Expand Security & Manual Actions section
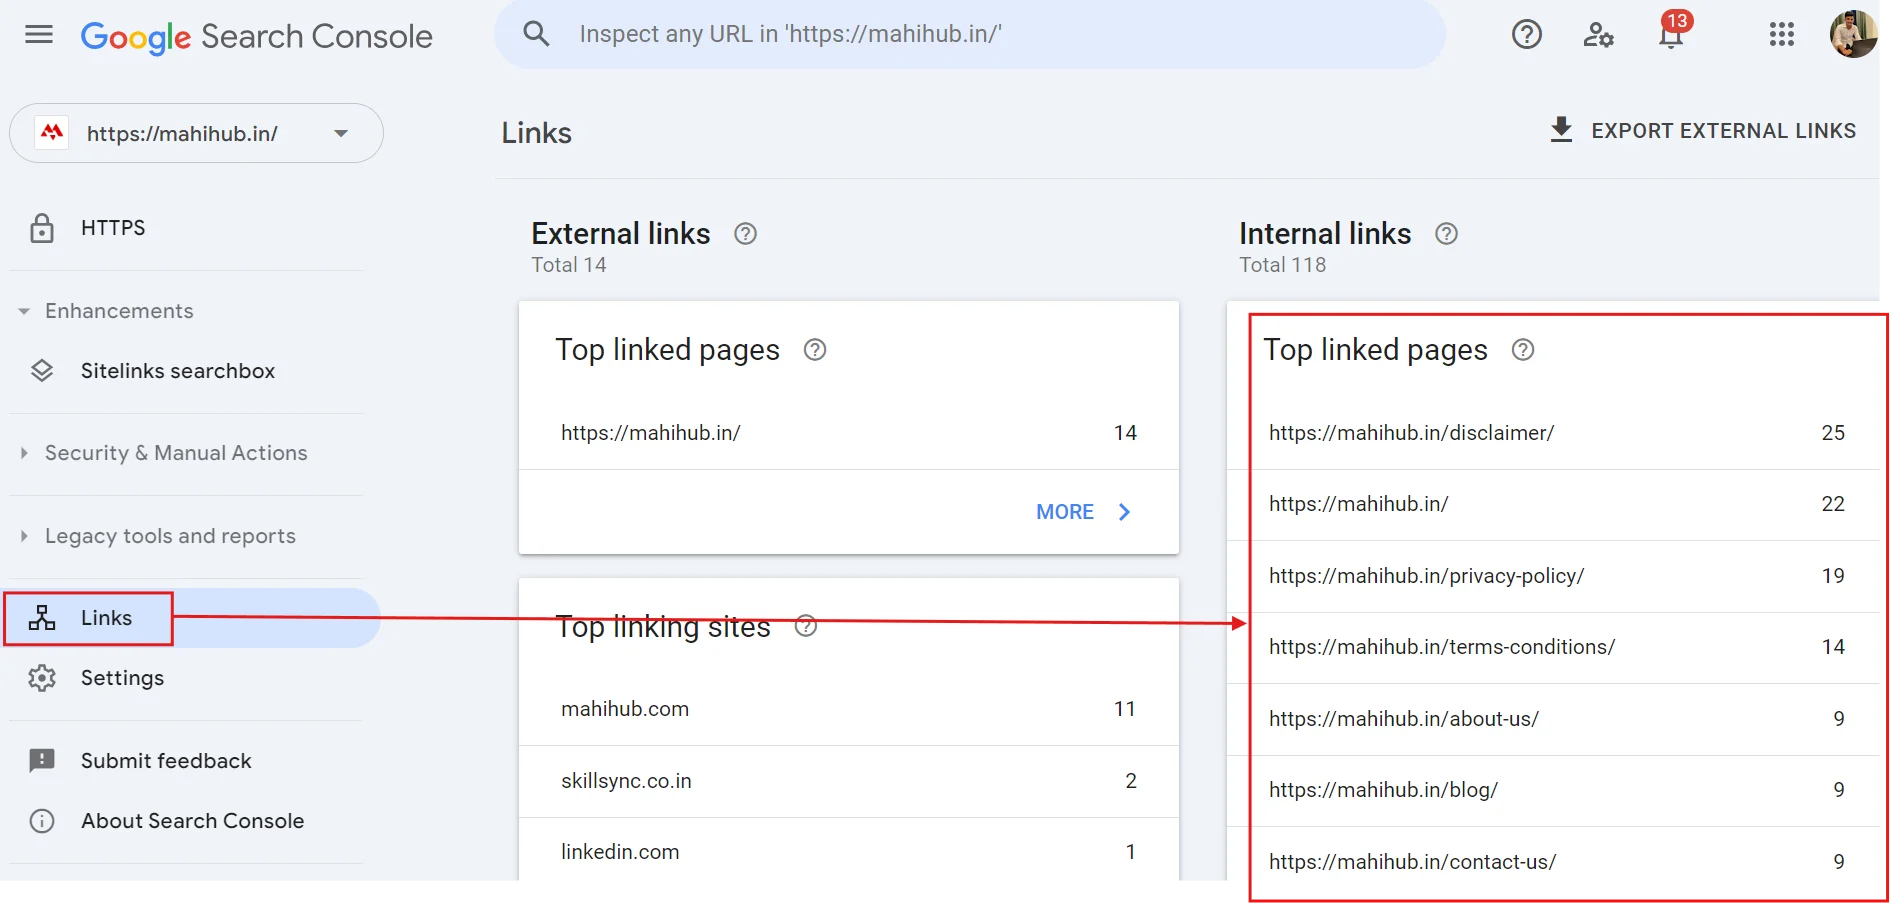The image size is (1890, 903). coord(24,453)
